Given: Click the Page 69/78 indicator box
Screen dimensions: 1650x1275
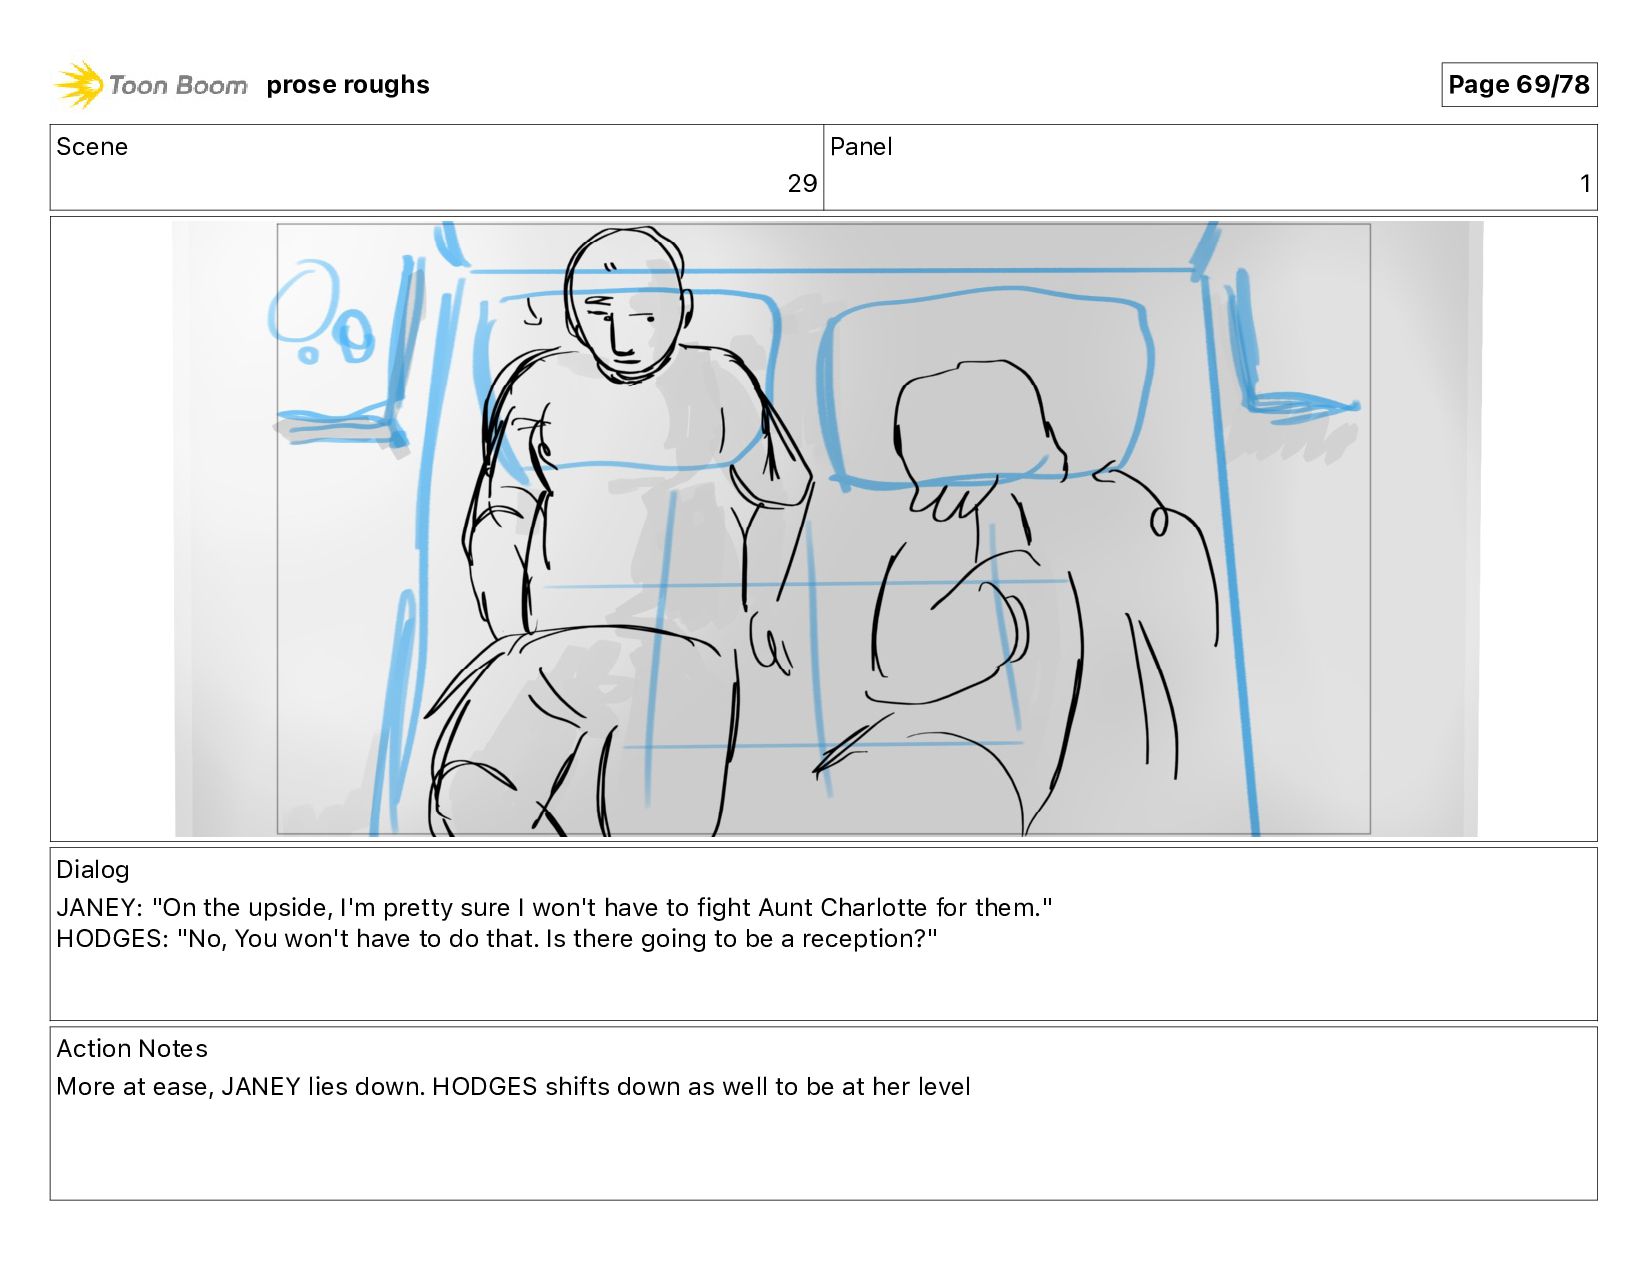Looking at the screenshot, I should coord(1518,84).
